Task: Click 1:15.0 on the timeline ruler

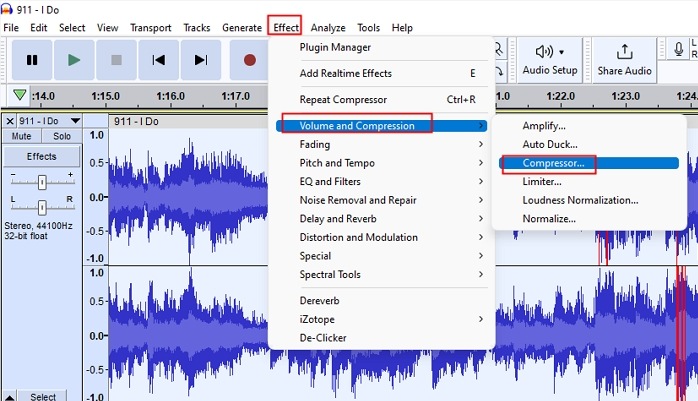Action: [106, 96]
